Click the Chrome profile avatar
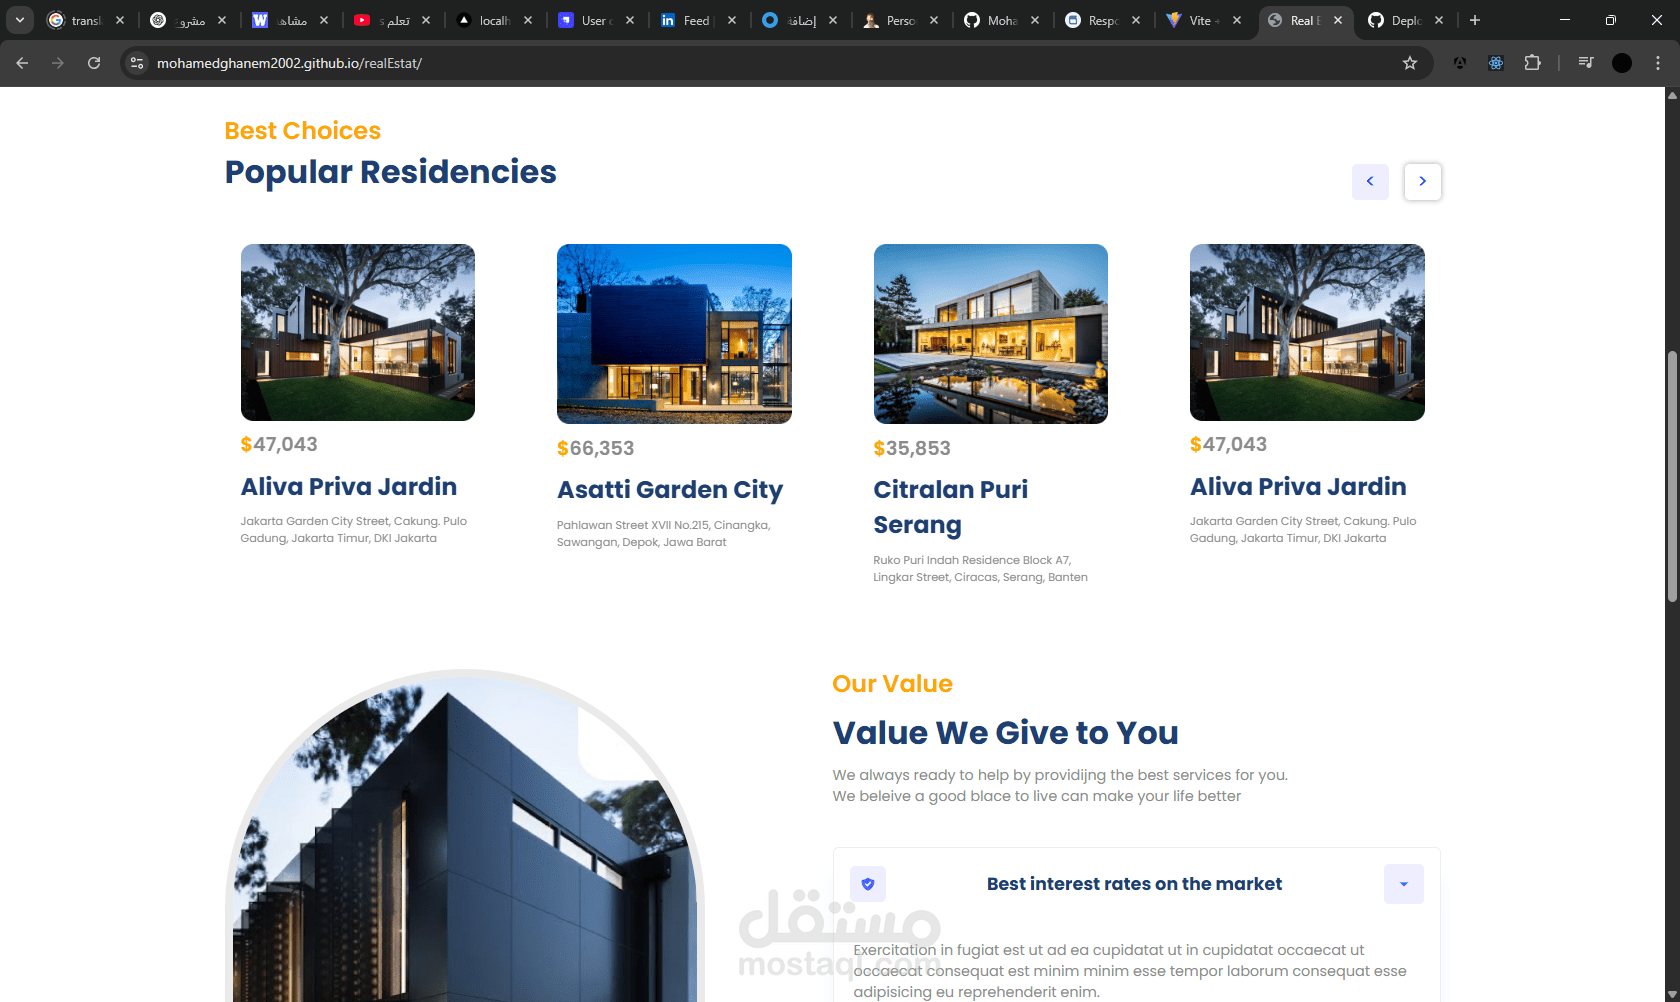The image size is (1680, 1002). (x=1622, y=63)
